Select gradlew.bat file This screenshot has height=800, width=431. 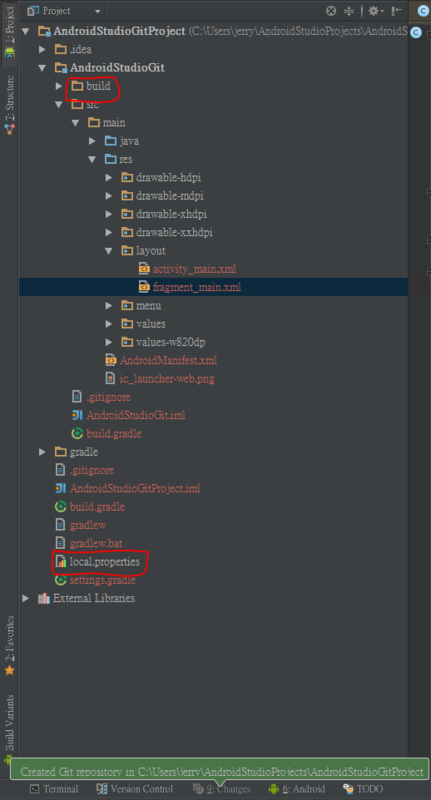point(96,543)
